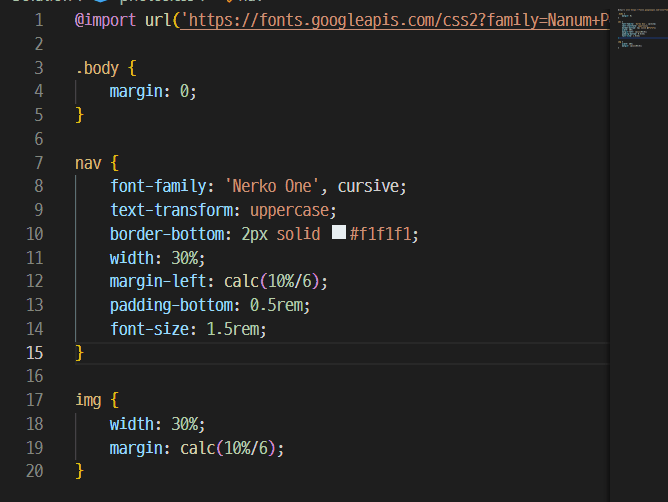Click the 'border-bottom' property name
The width and height of the screenshot is (668, 502).
(x=167, y=234)
